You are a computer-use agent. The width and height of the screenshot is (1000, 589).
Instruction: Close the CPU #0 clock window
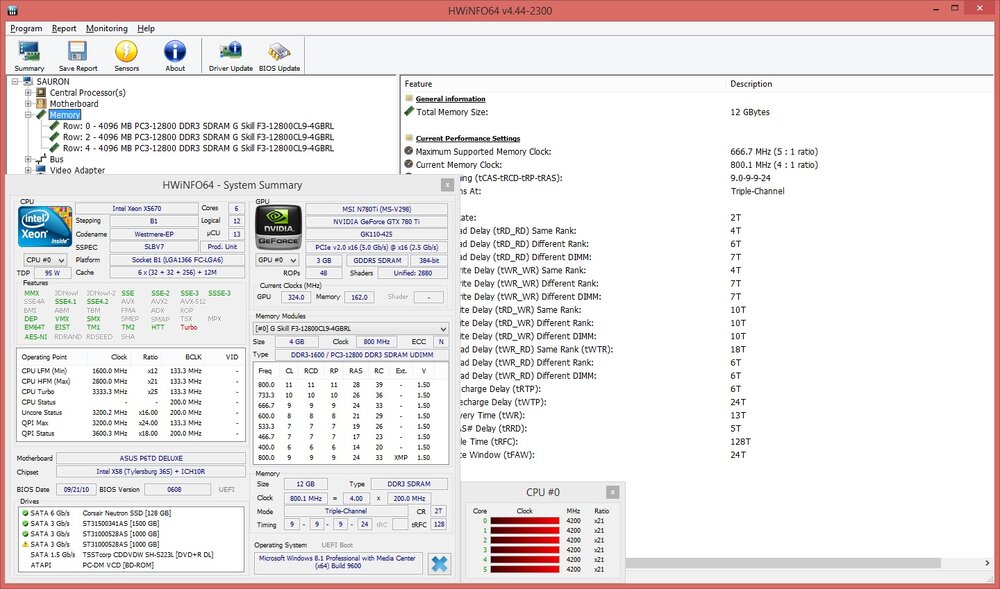click(x=612, y=492)
